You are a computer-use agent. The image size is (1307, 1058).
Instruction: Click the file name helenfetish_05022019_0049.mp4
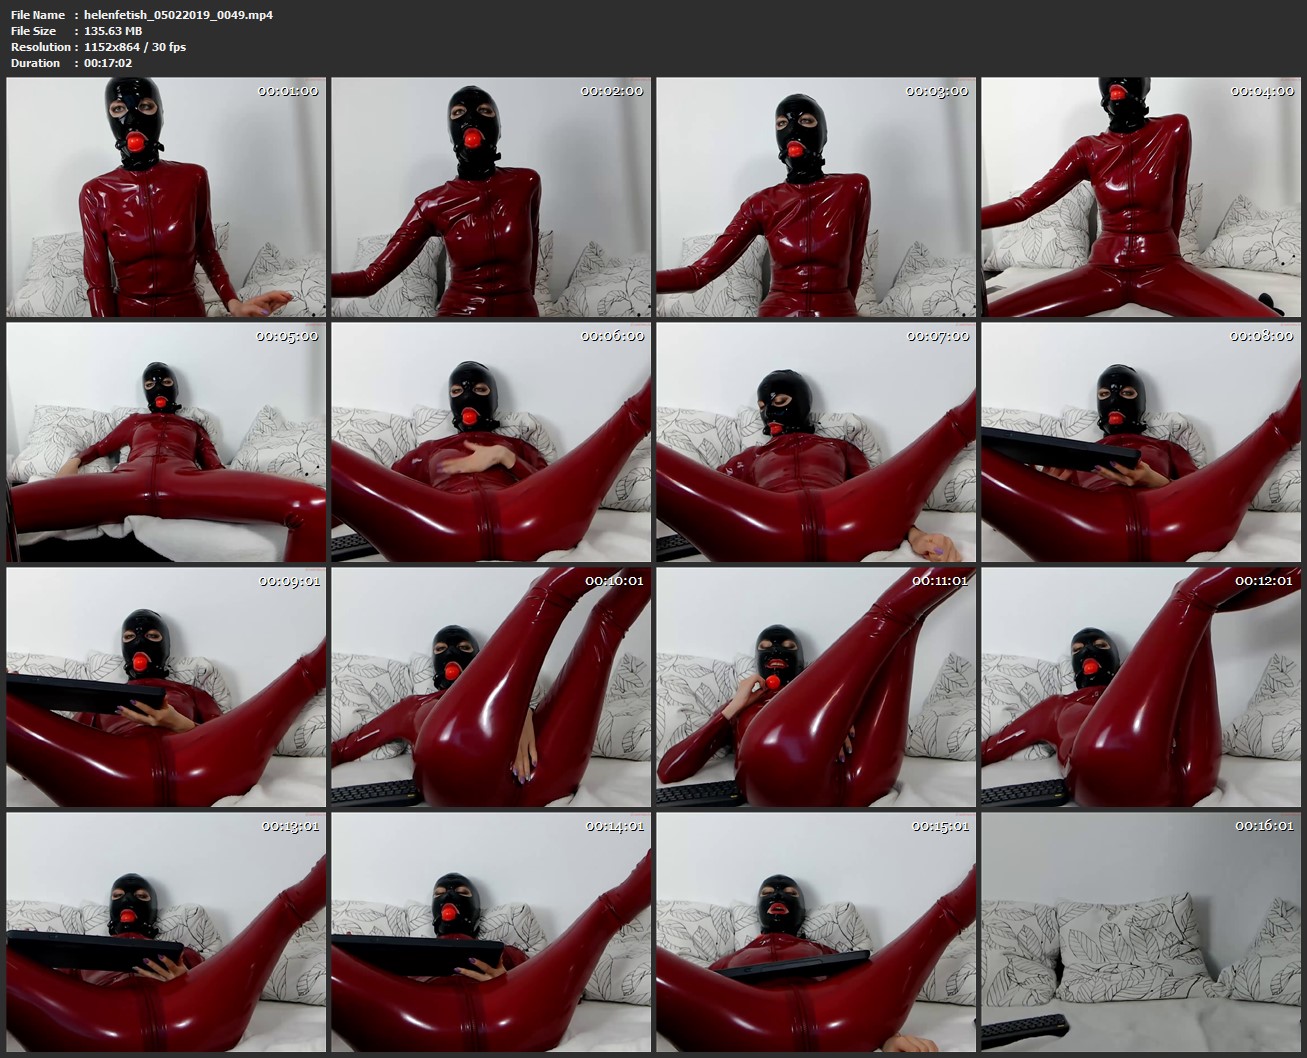click(178, 15)
